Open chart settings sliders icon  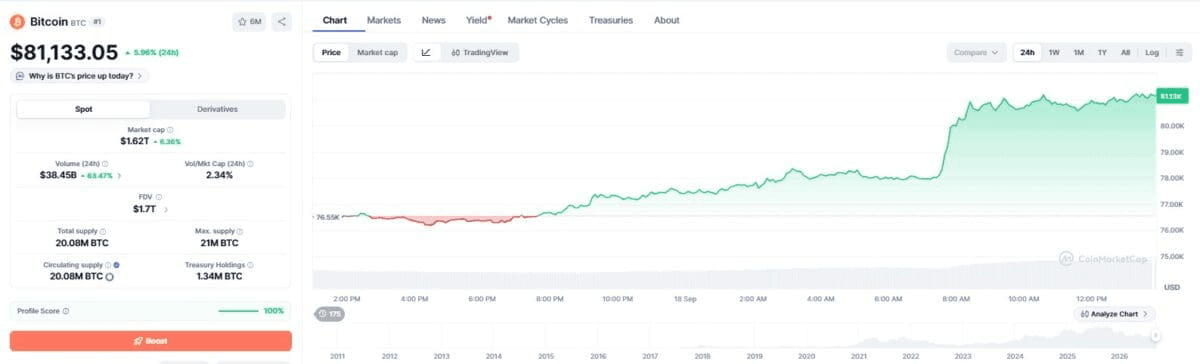[1180, 52]
